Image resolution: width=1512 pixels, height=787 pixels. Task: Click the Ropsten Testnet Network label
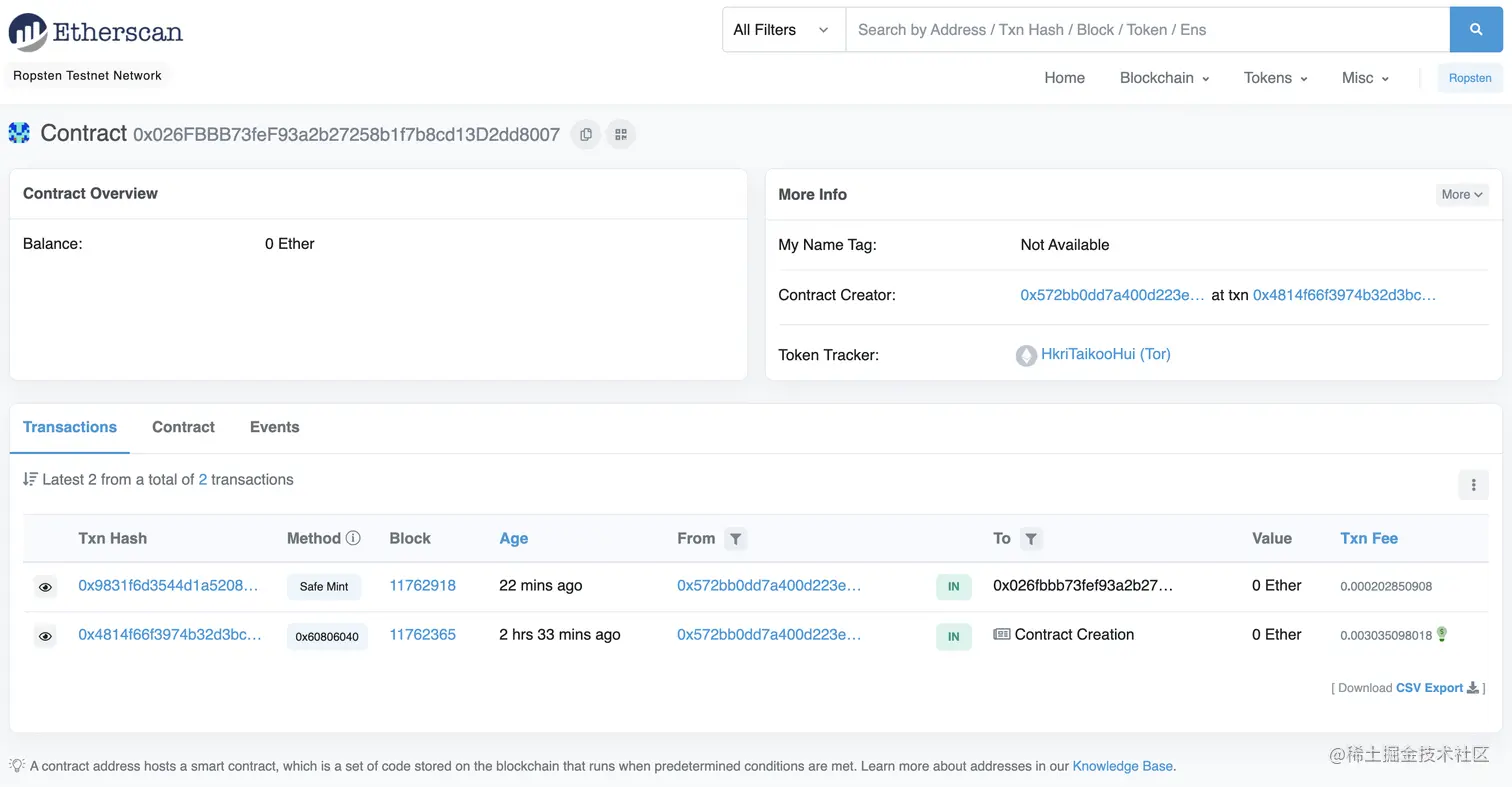[x=87, y=76]
